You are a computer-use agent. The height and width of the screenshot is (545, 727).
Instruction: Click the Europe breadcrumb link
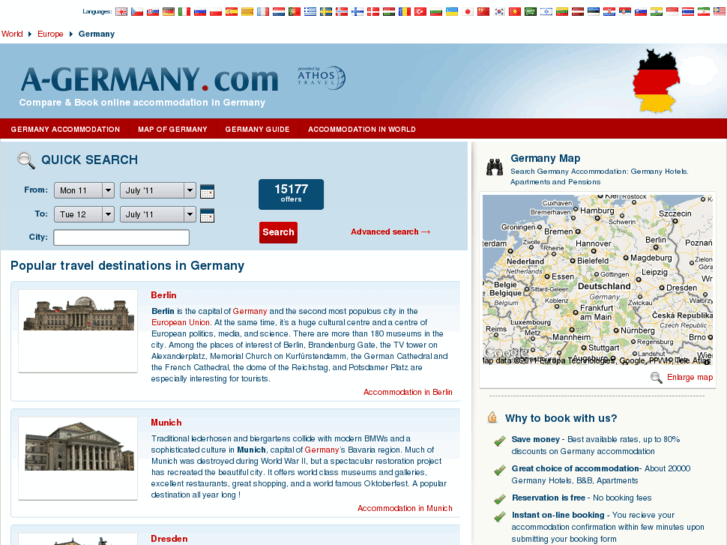coord(50,34)
